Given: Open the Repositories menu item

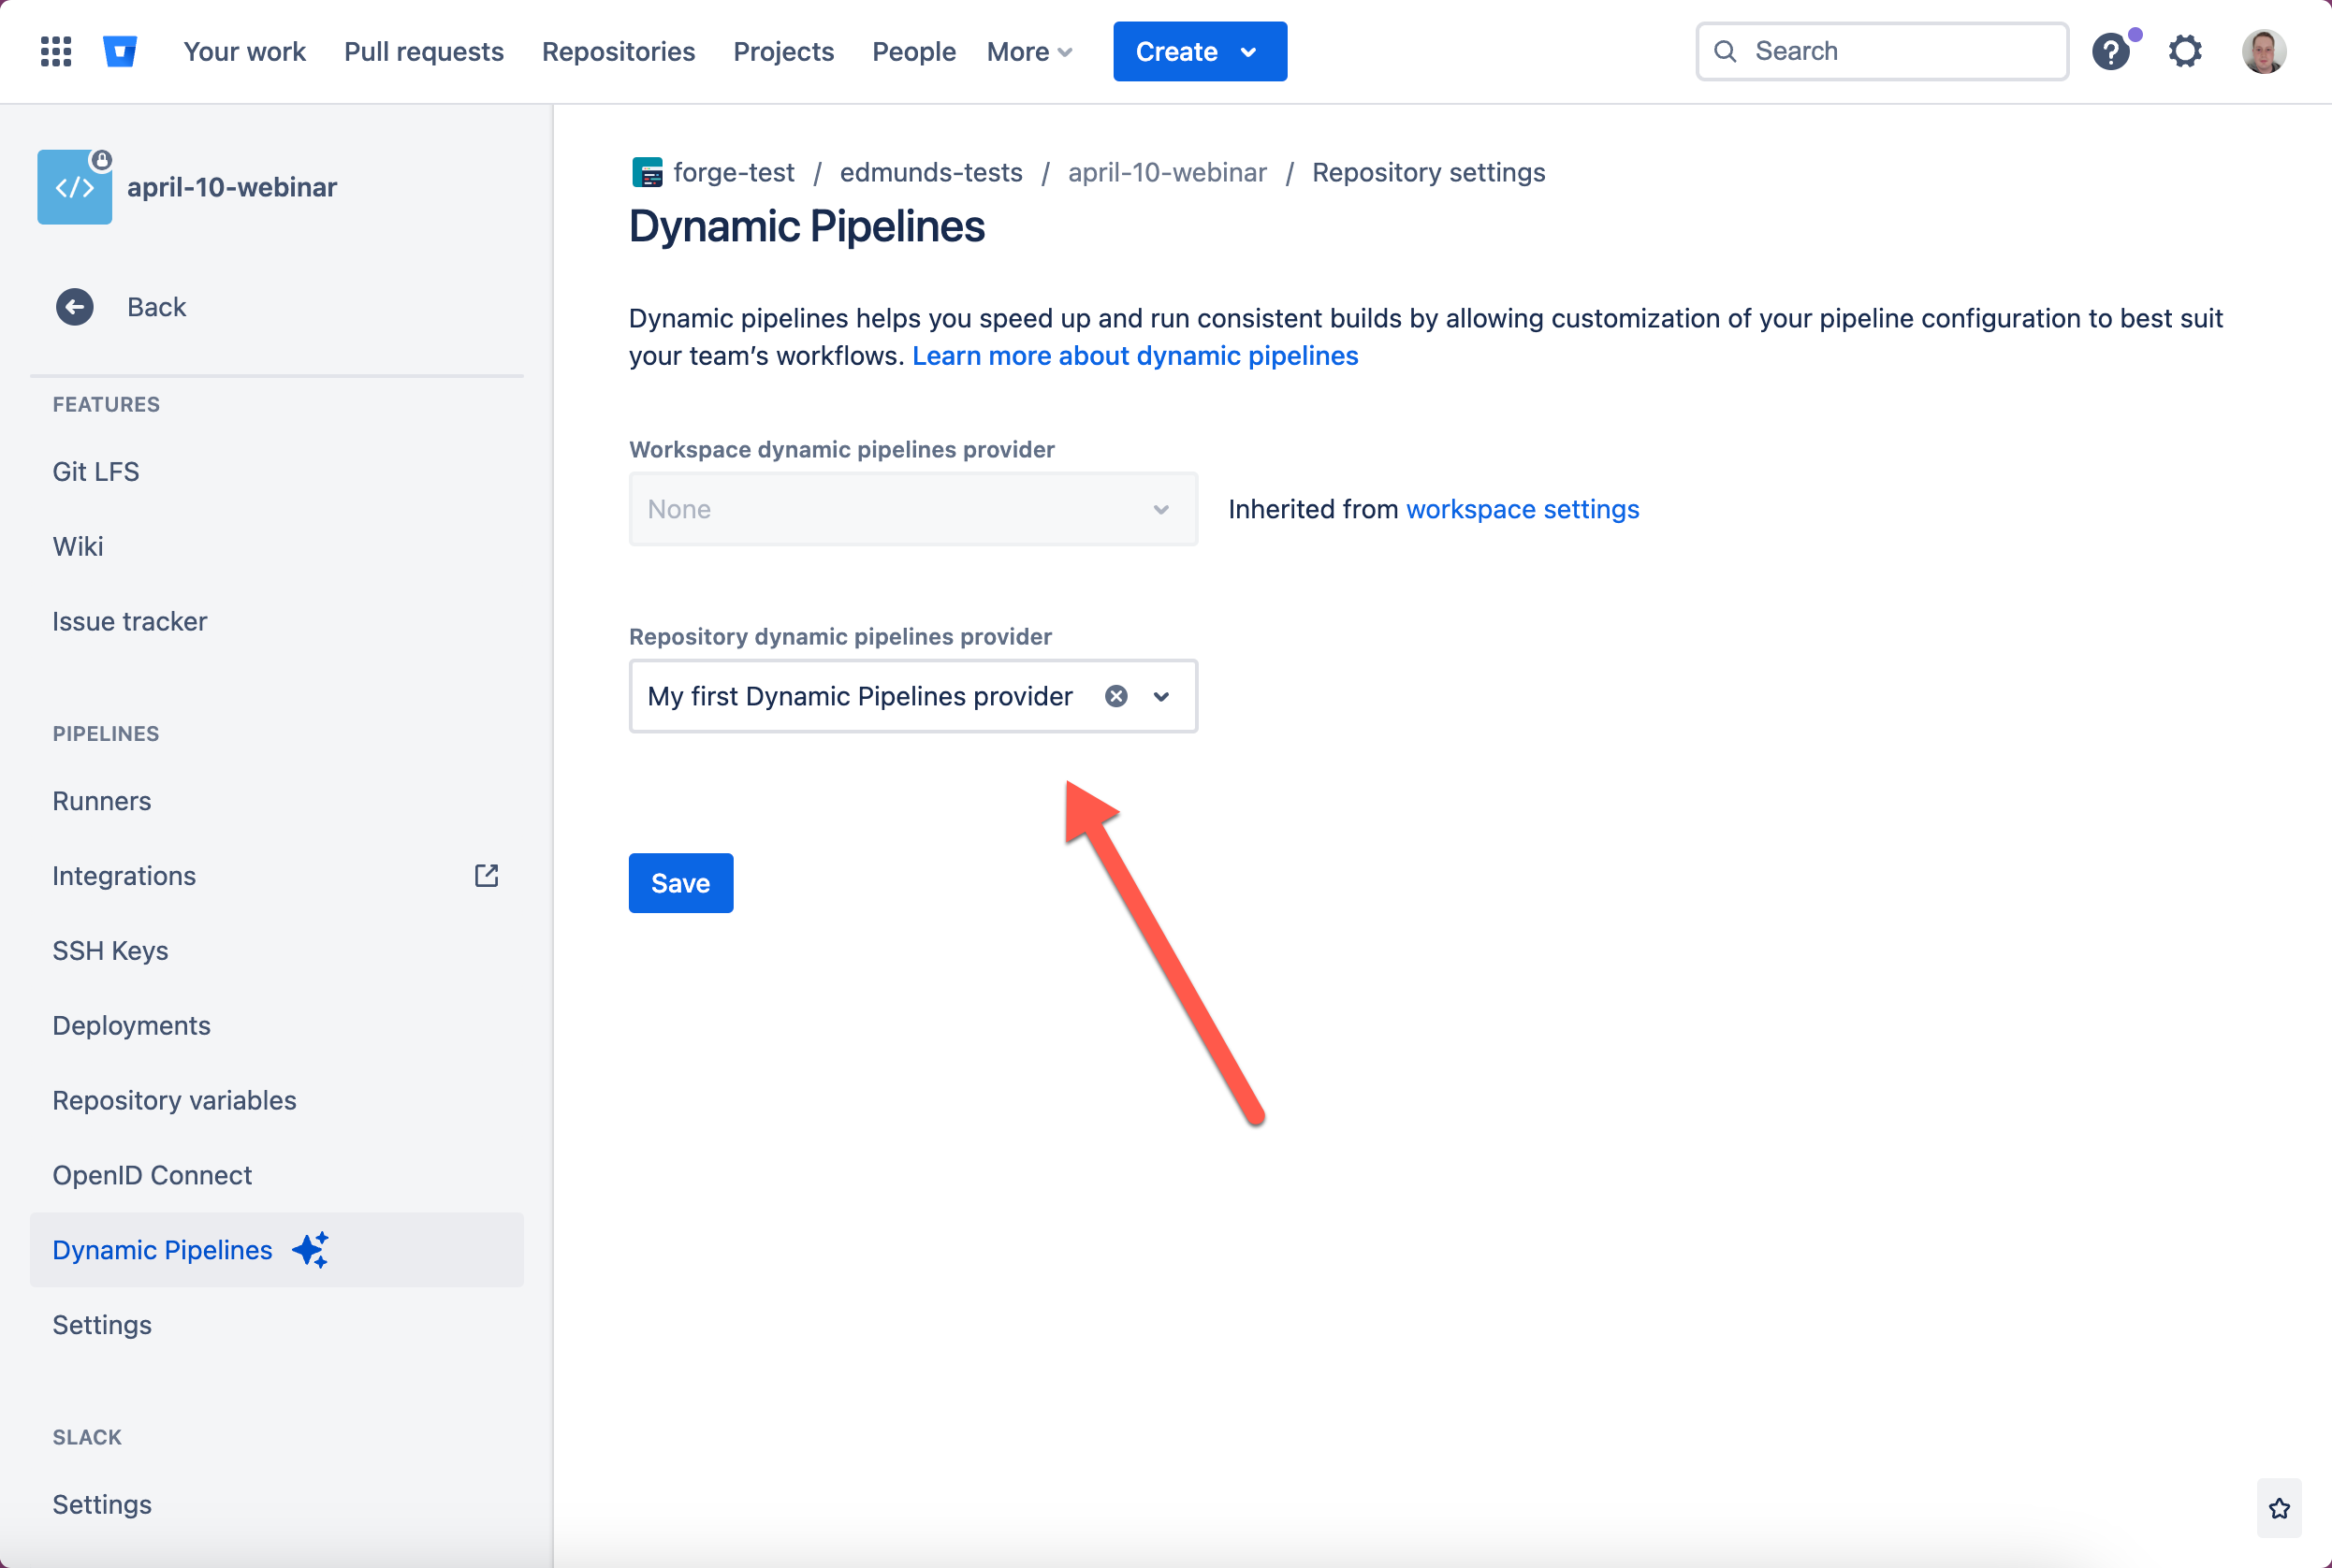Looking at the screenshot, I should click(618, 51).
